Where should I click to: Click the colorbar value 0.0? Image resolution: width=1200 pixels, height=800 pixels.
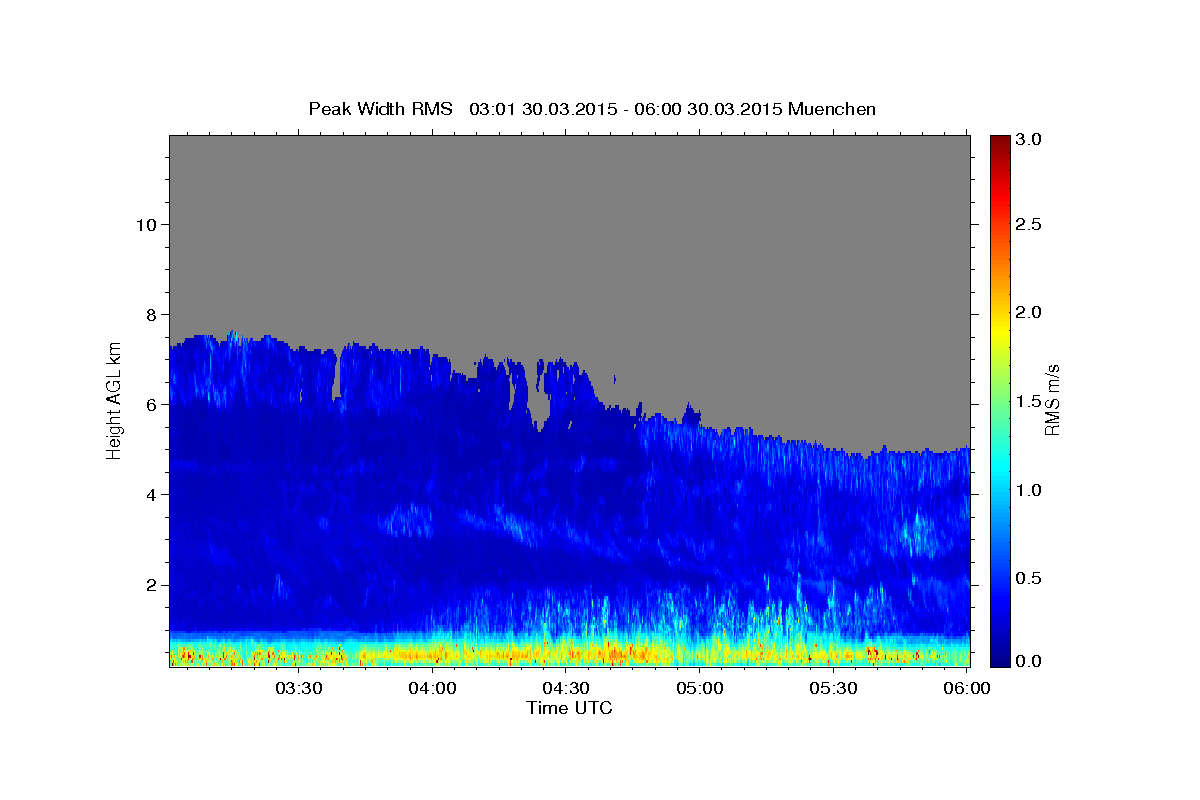(1030, 661)
